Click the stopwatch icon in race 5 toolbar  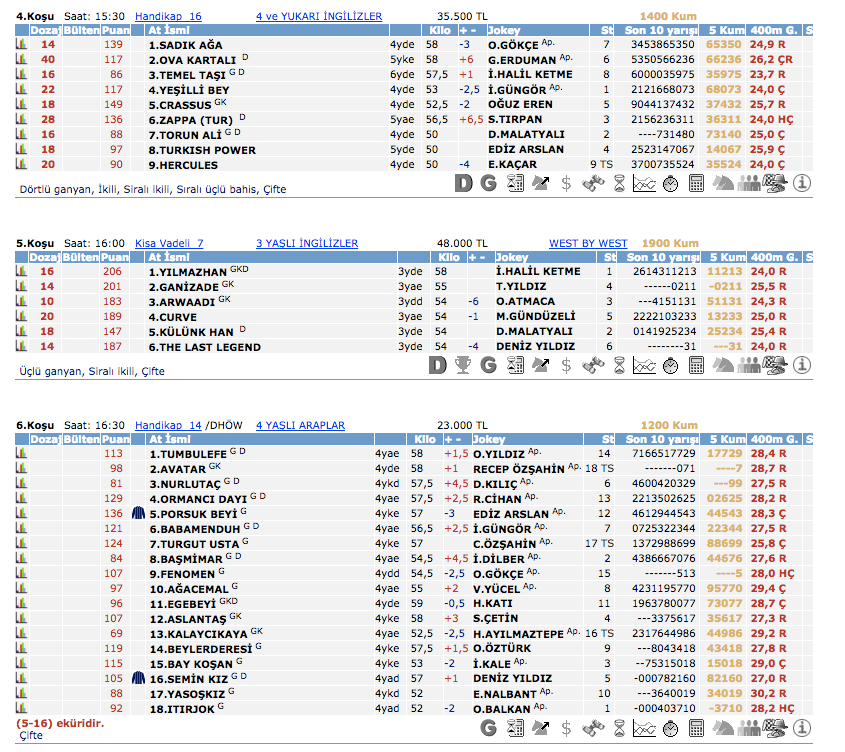click(671, 364)
